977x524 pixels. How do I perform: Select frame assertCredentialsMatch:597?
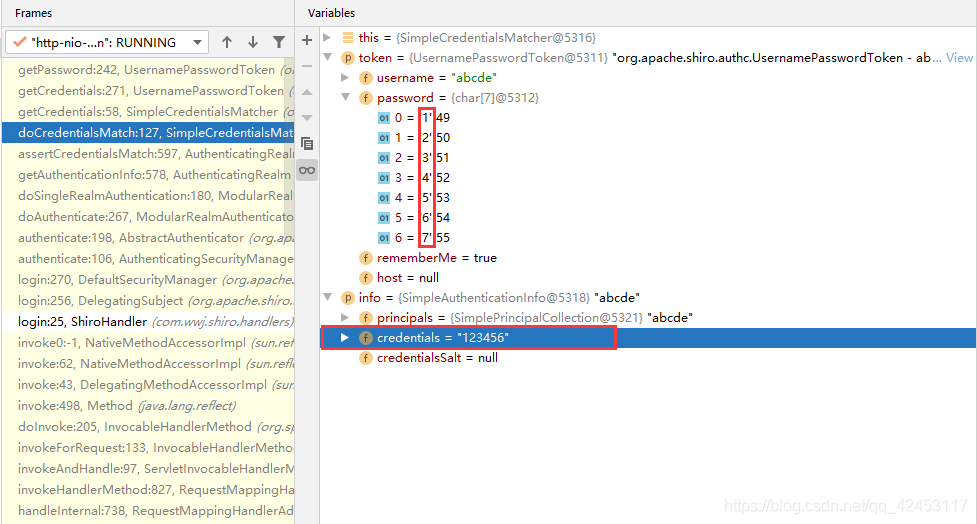click(148, 154)
